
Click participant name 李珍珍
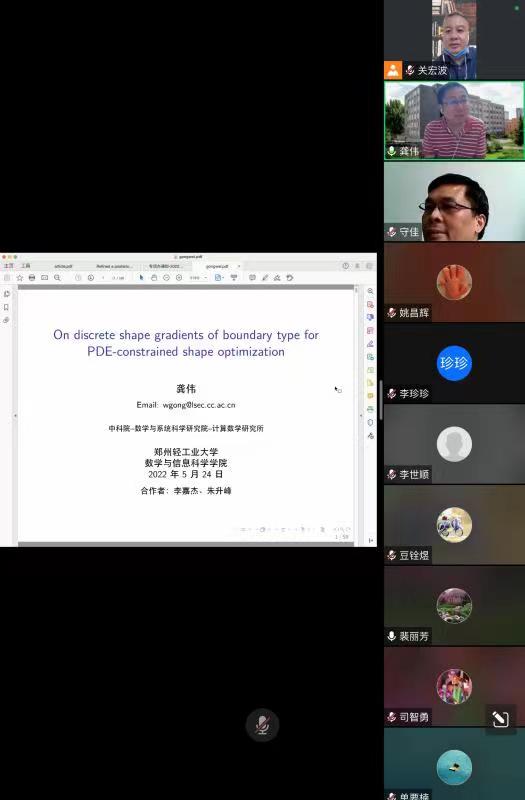click(x=414, y=393)
